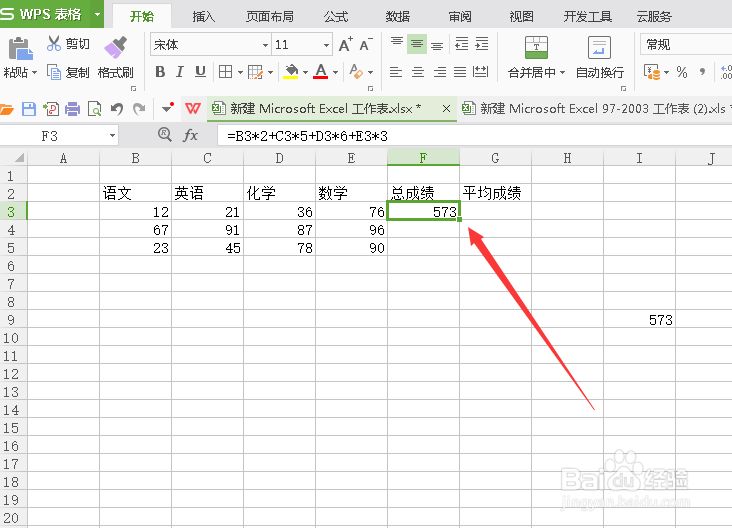Click the justify alignment icon
The height and width of the screenshot is (528, 732).
pos(460,72)
